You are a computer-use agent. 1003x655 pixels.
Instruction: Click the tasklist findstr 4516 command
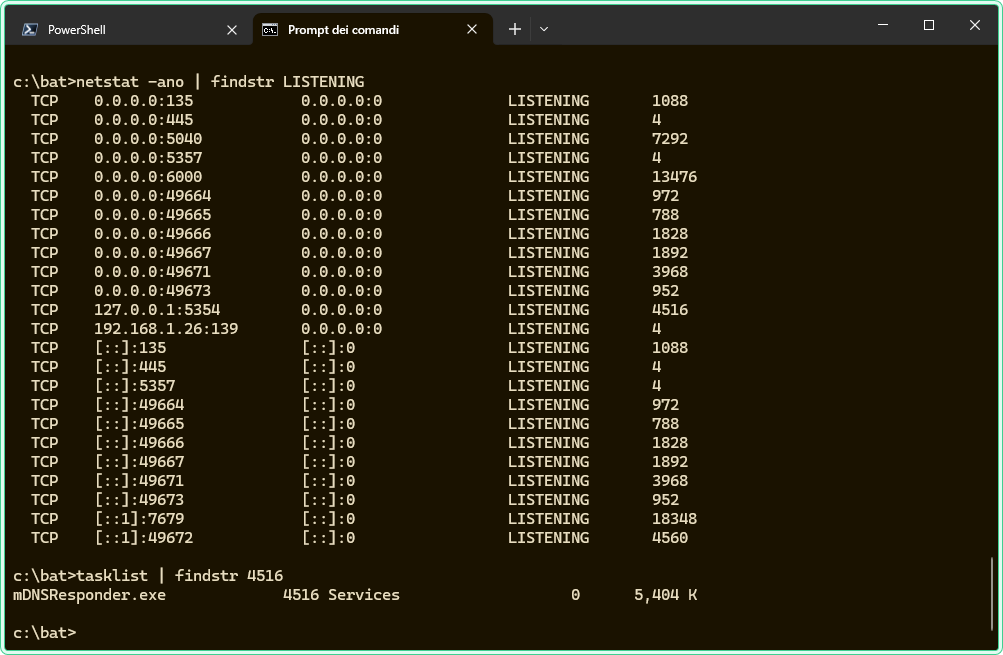148,576
